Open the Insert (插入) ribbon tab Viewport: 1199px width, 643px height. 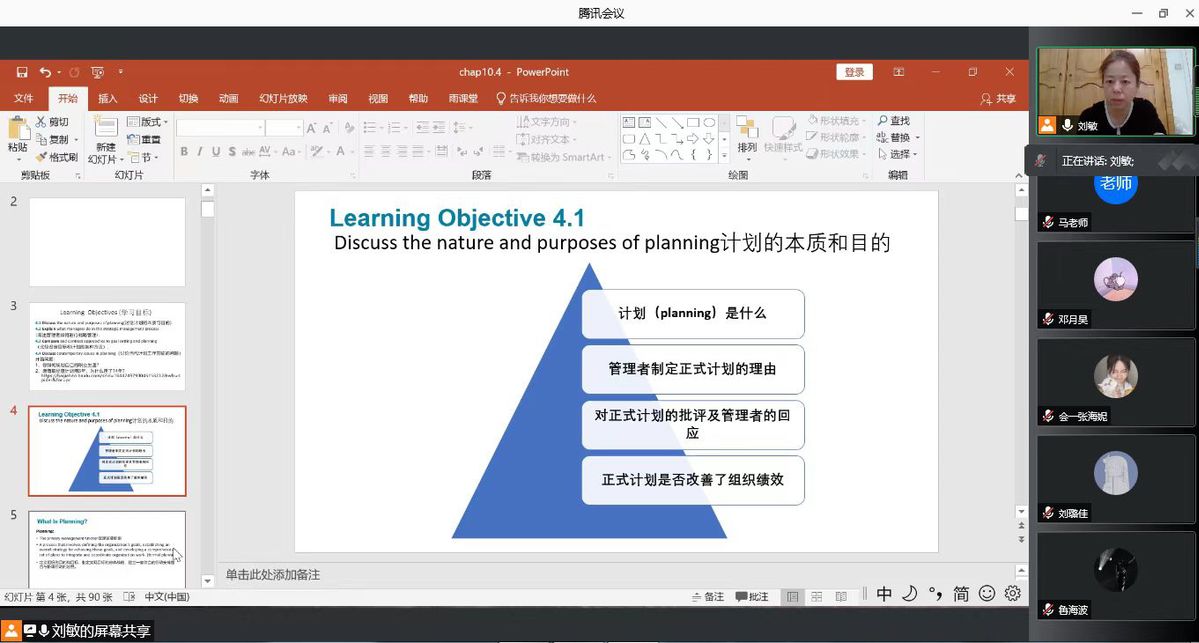pos(107,99)
